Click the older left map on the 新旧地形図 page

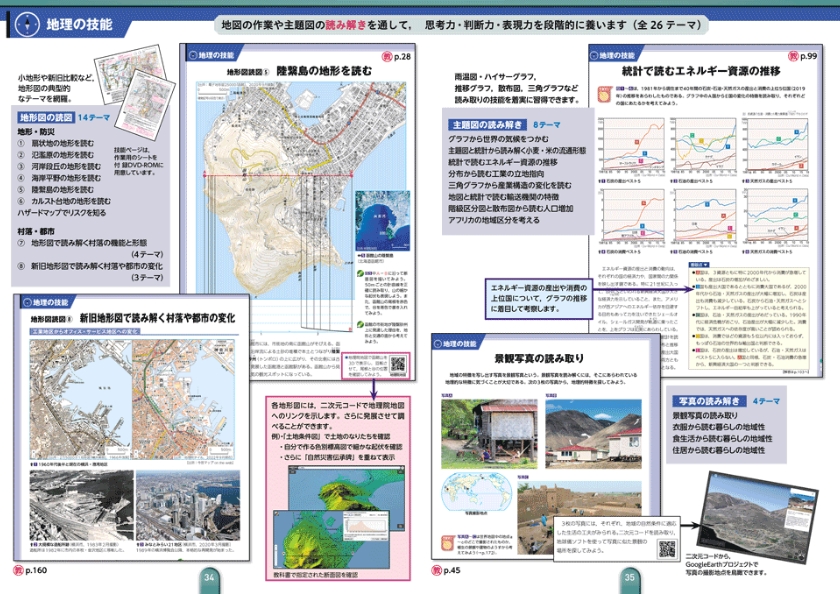pos(81,400)
